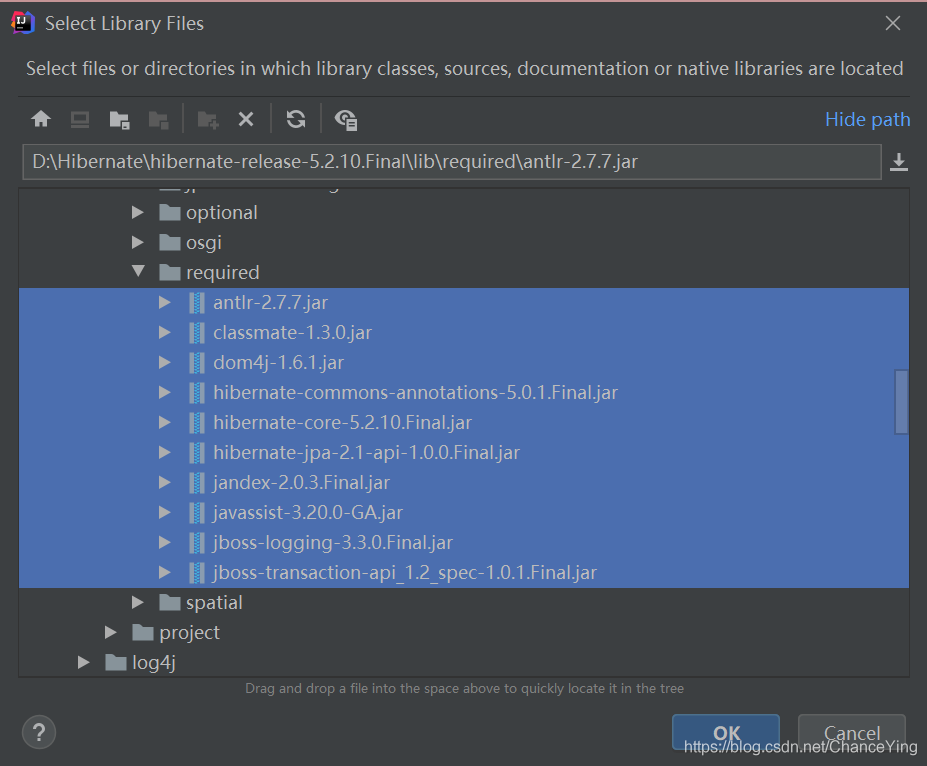Click the antlr-2.7.7.jar archive icon
This screenshot has height=766, width=927.
(197, 303)
